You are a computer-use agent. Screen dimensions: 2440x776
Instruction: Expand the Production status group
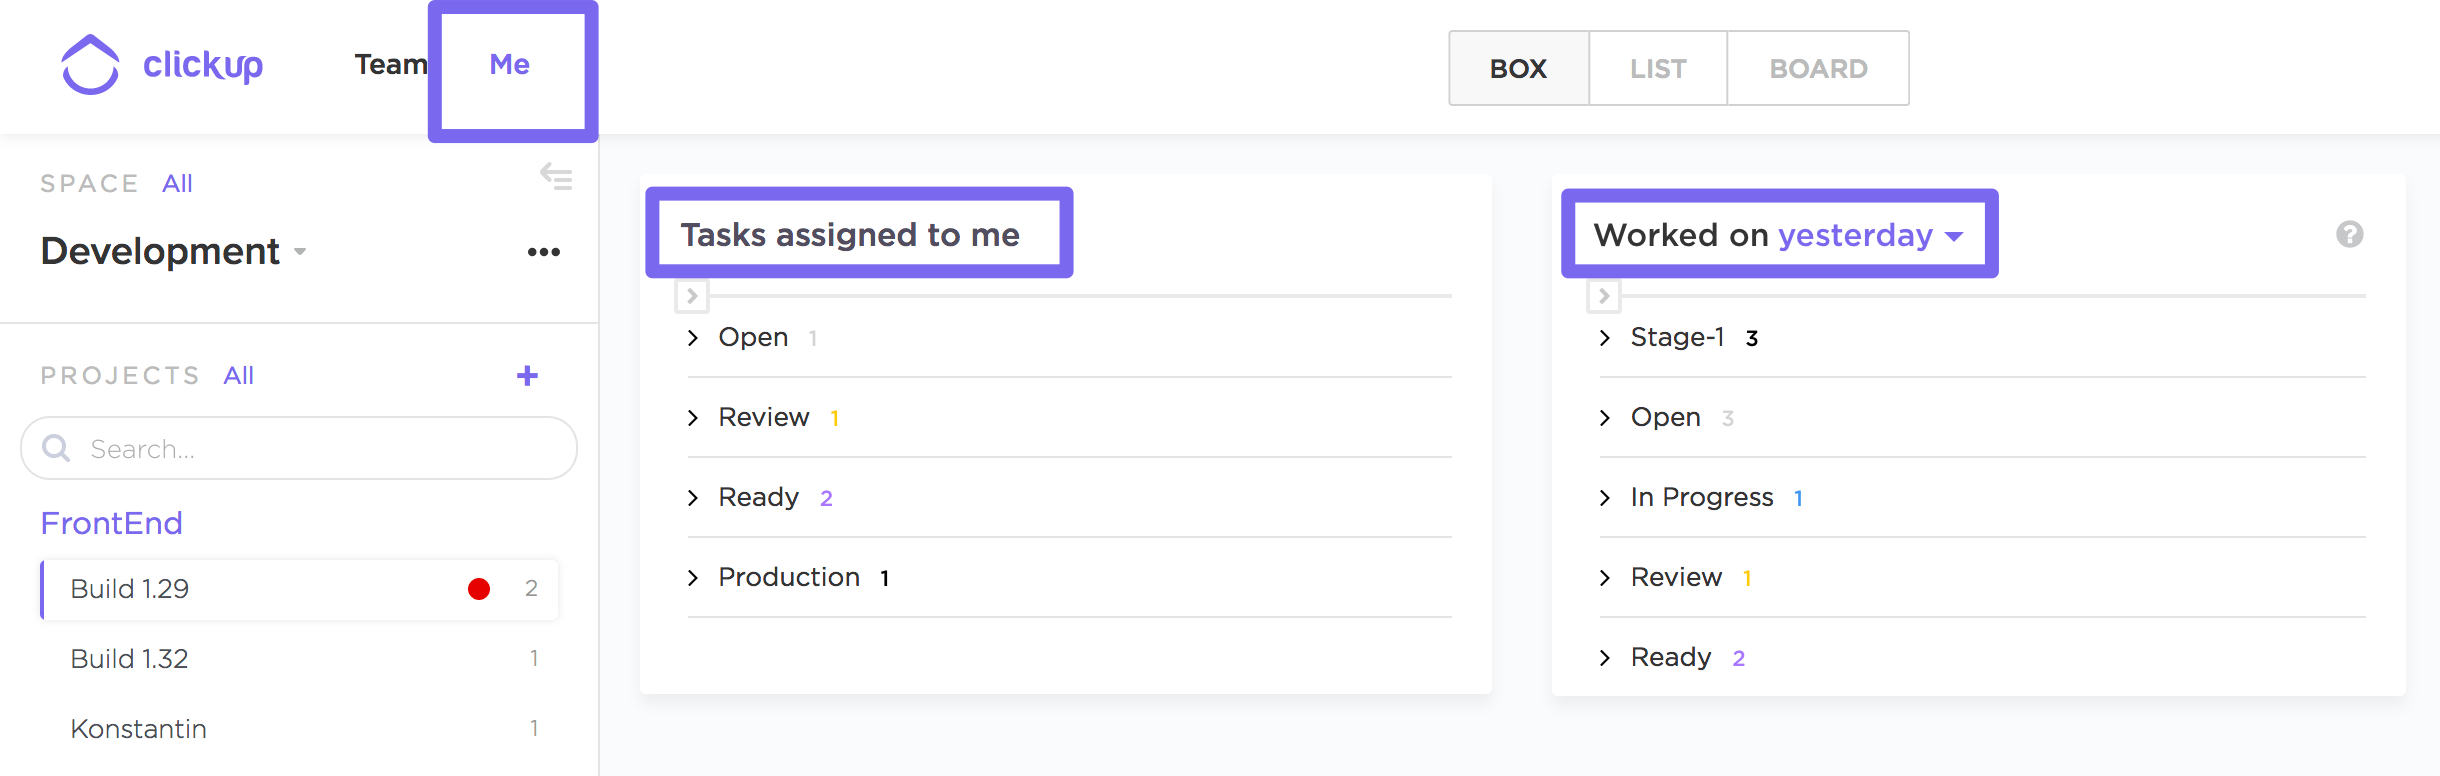pyautogui.click(x=693, y=578)
